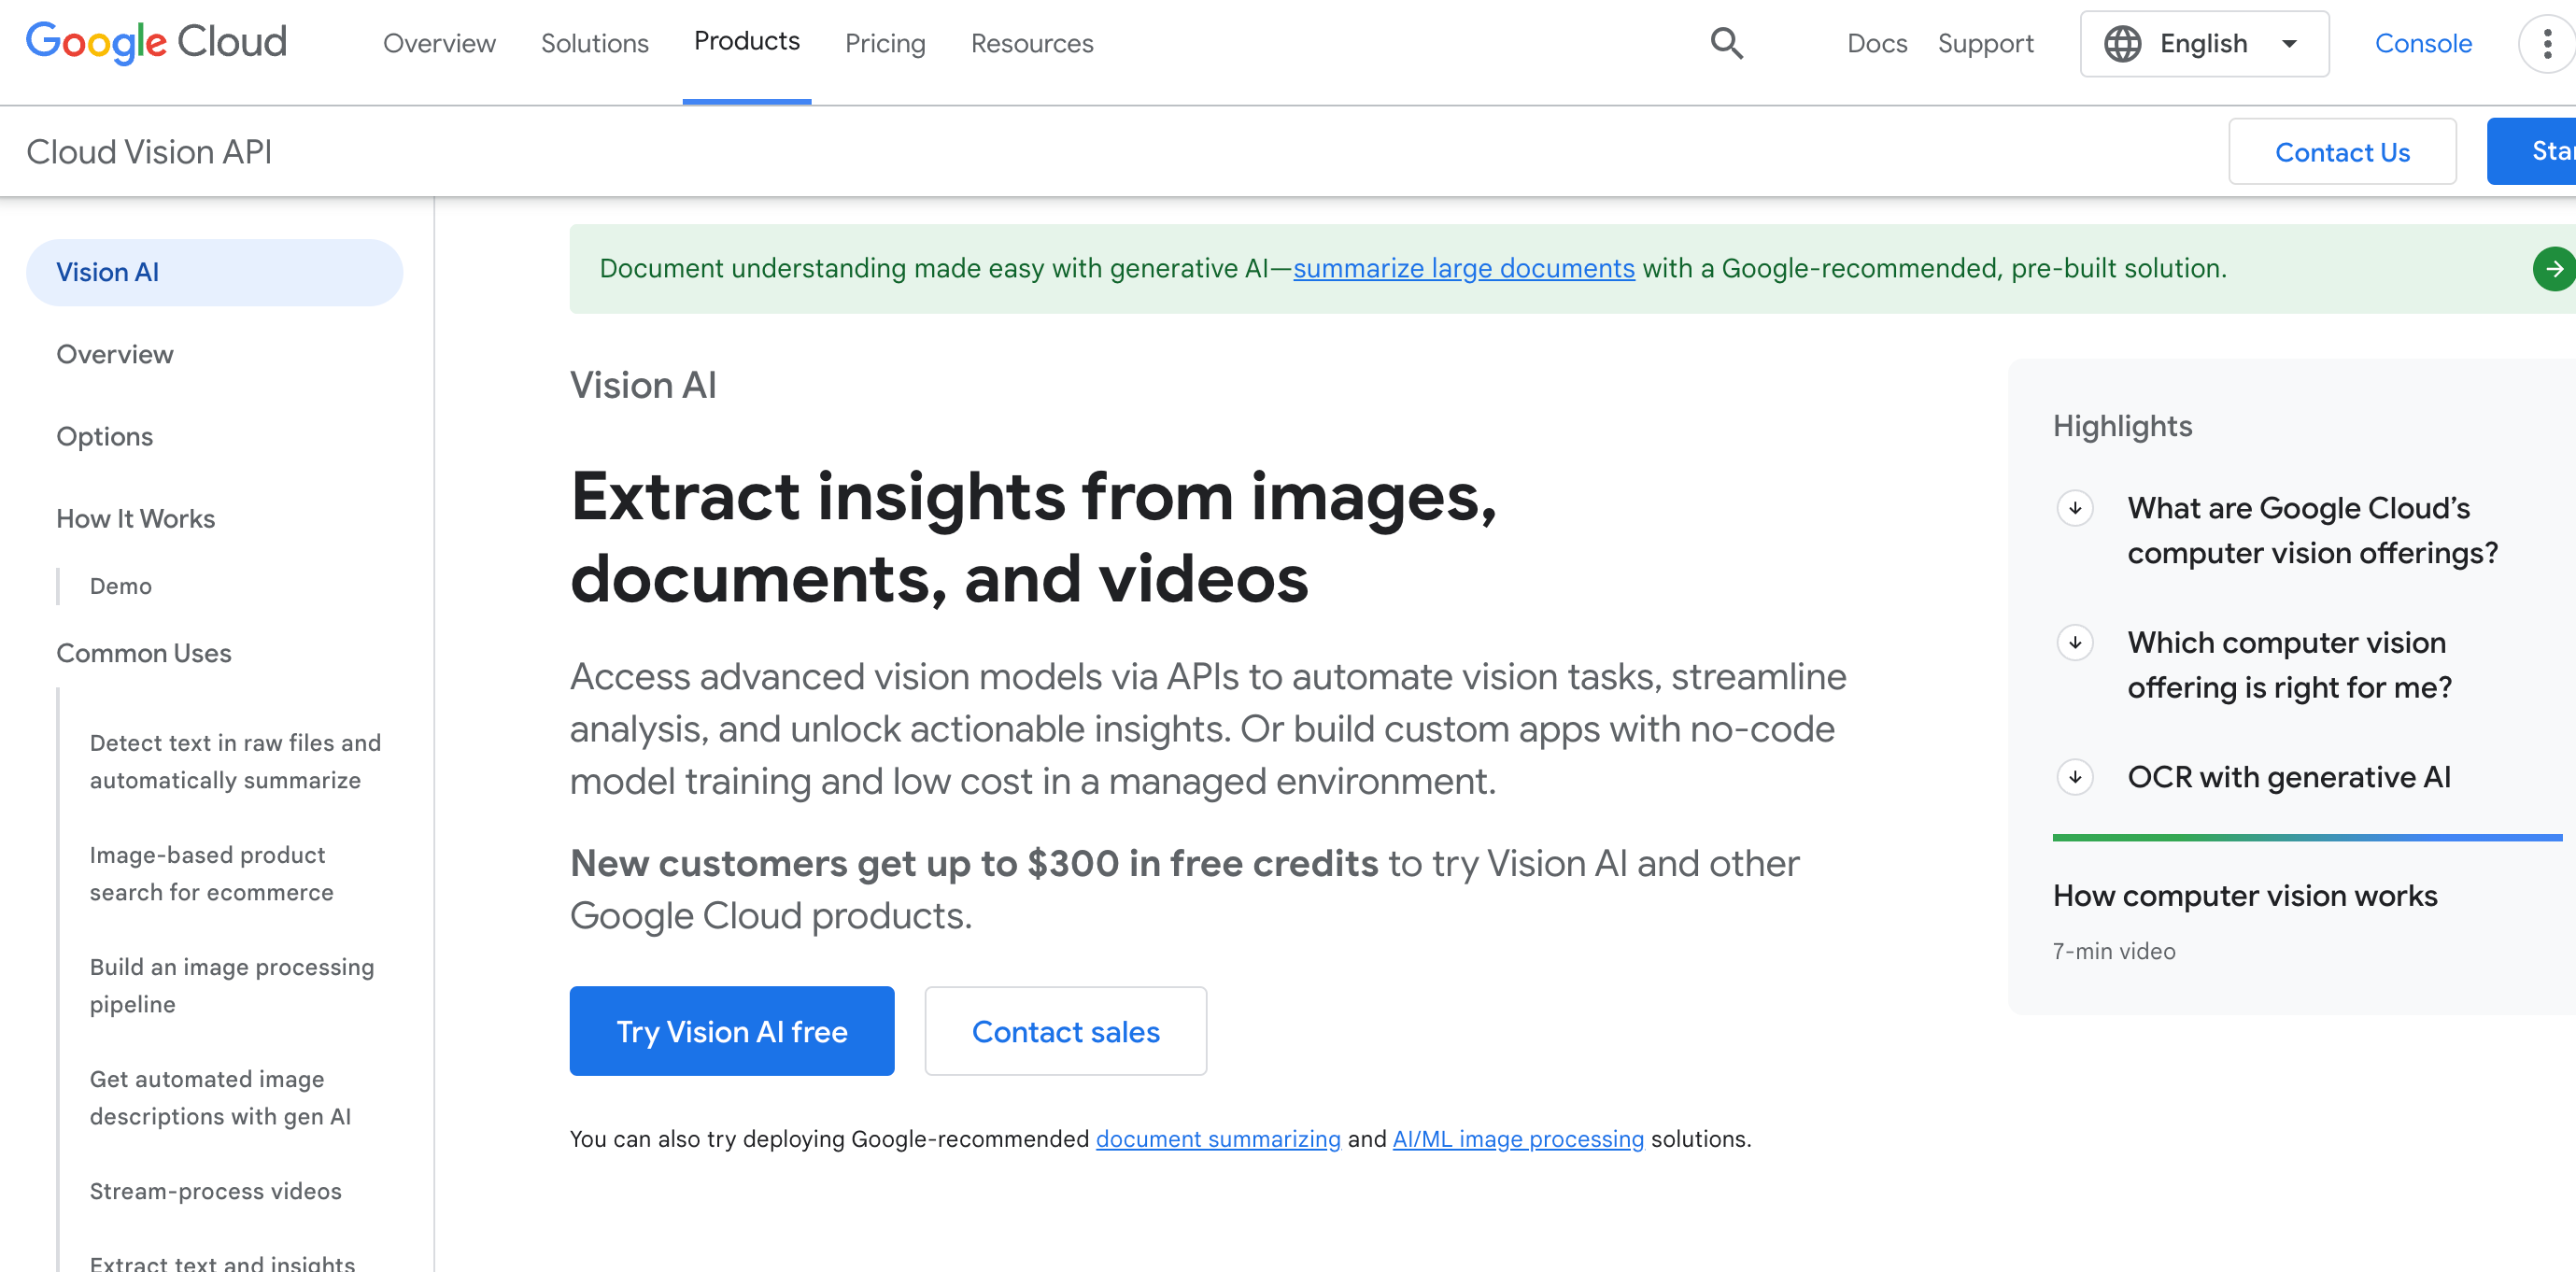Open the search magnifier icon

point(1726,43)
